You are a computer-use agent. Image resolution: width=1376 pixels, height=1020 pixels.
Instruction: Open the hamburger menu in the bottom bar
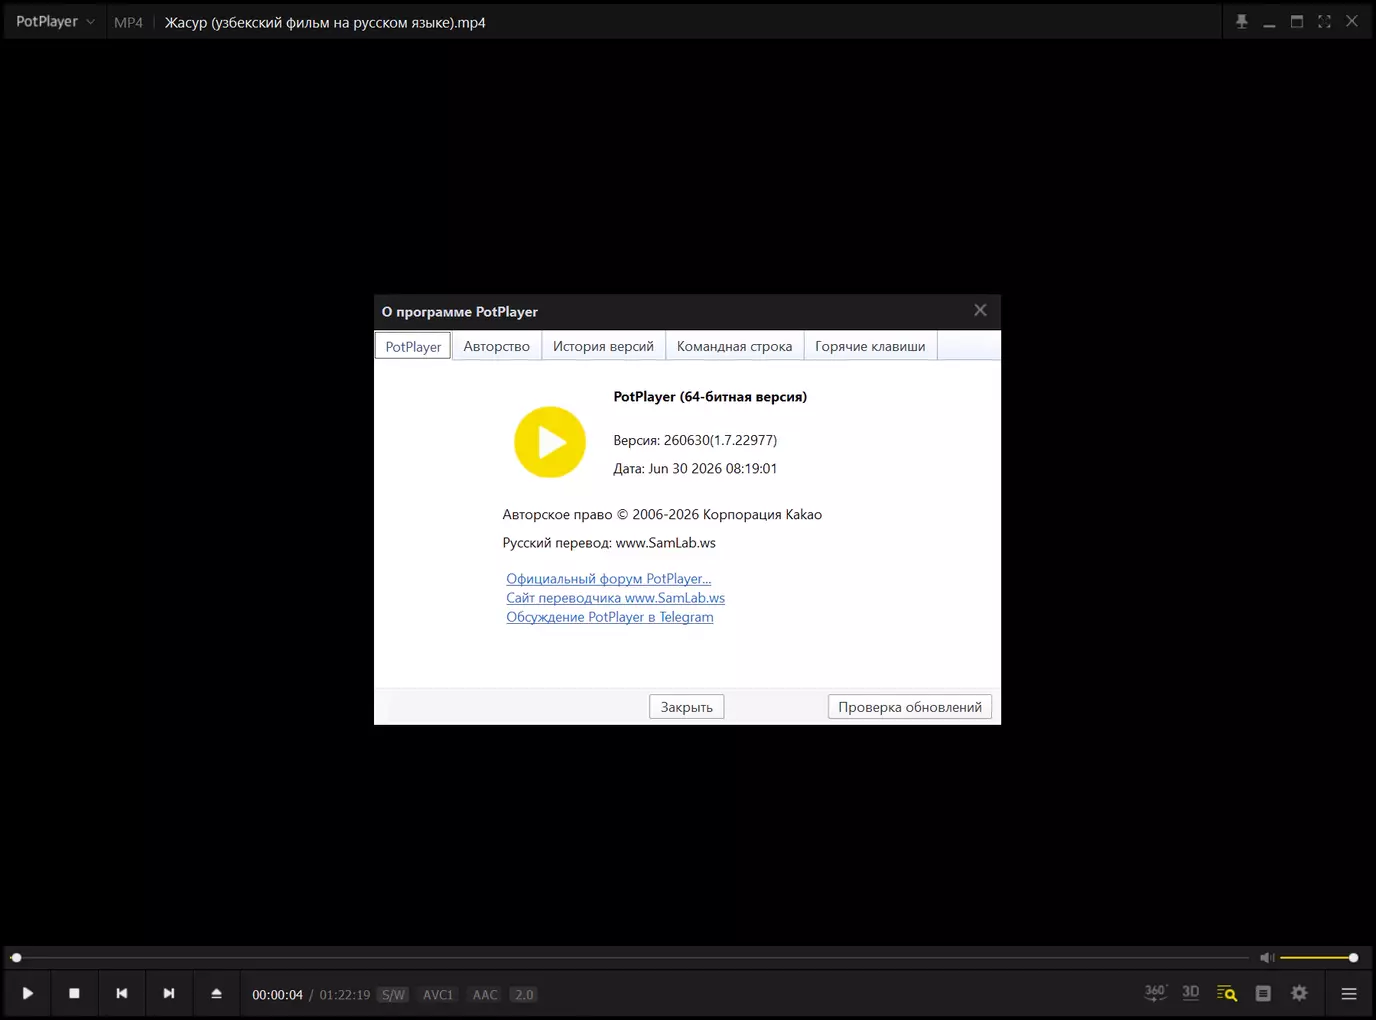coord(1349,993)
